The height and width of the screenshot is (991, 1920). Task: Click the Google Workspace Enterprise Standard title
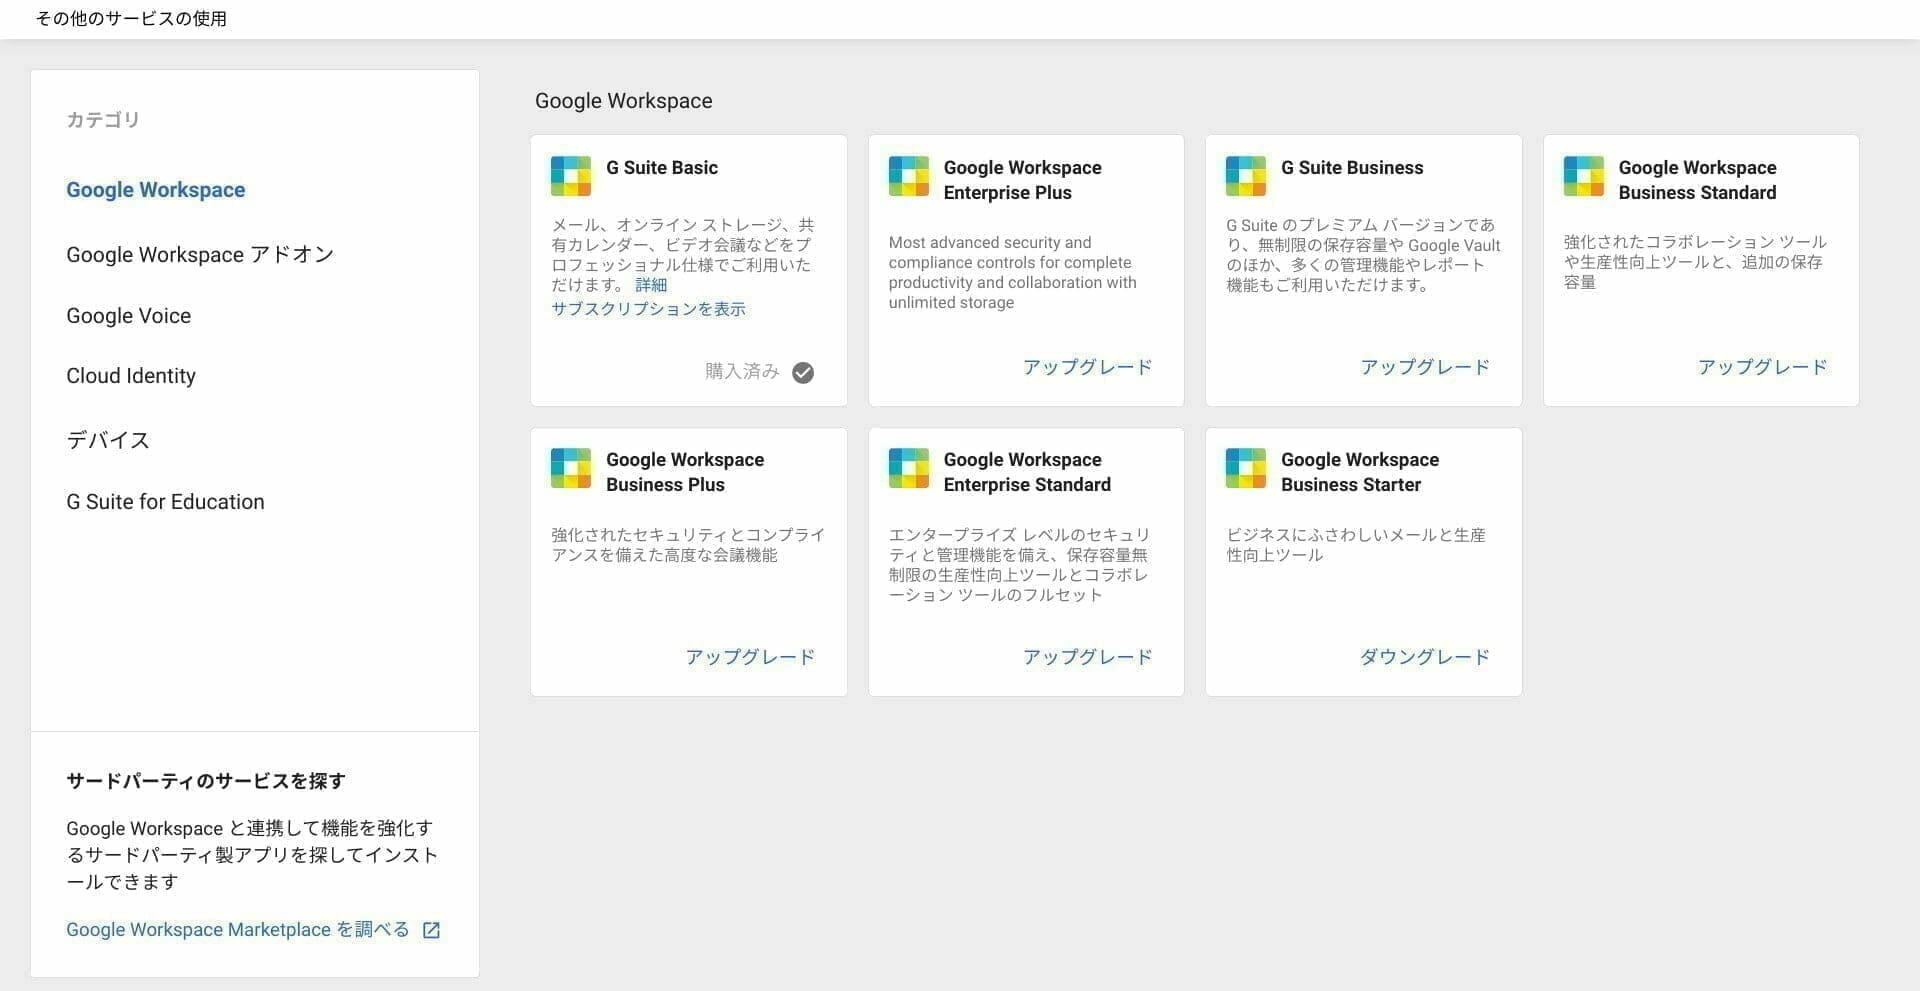coord(1028,472)
